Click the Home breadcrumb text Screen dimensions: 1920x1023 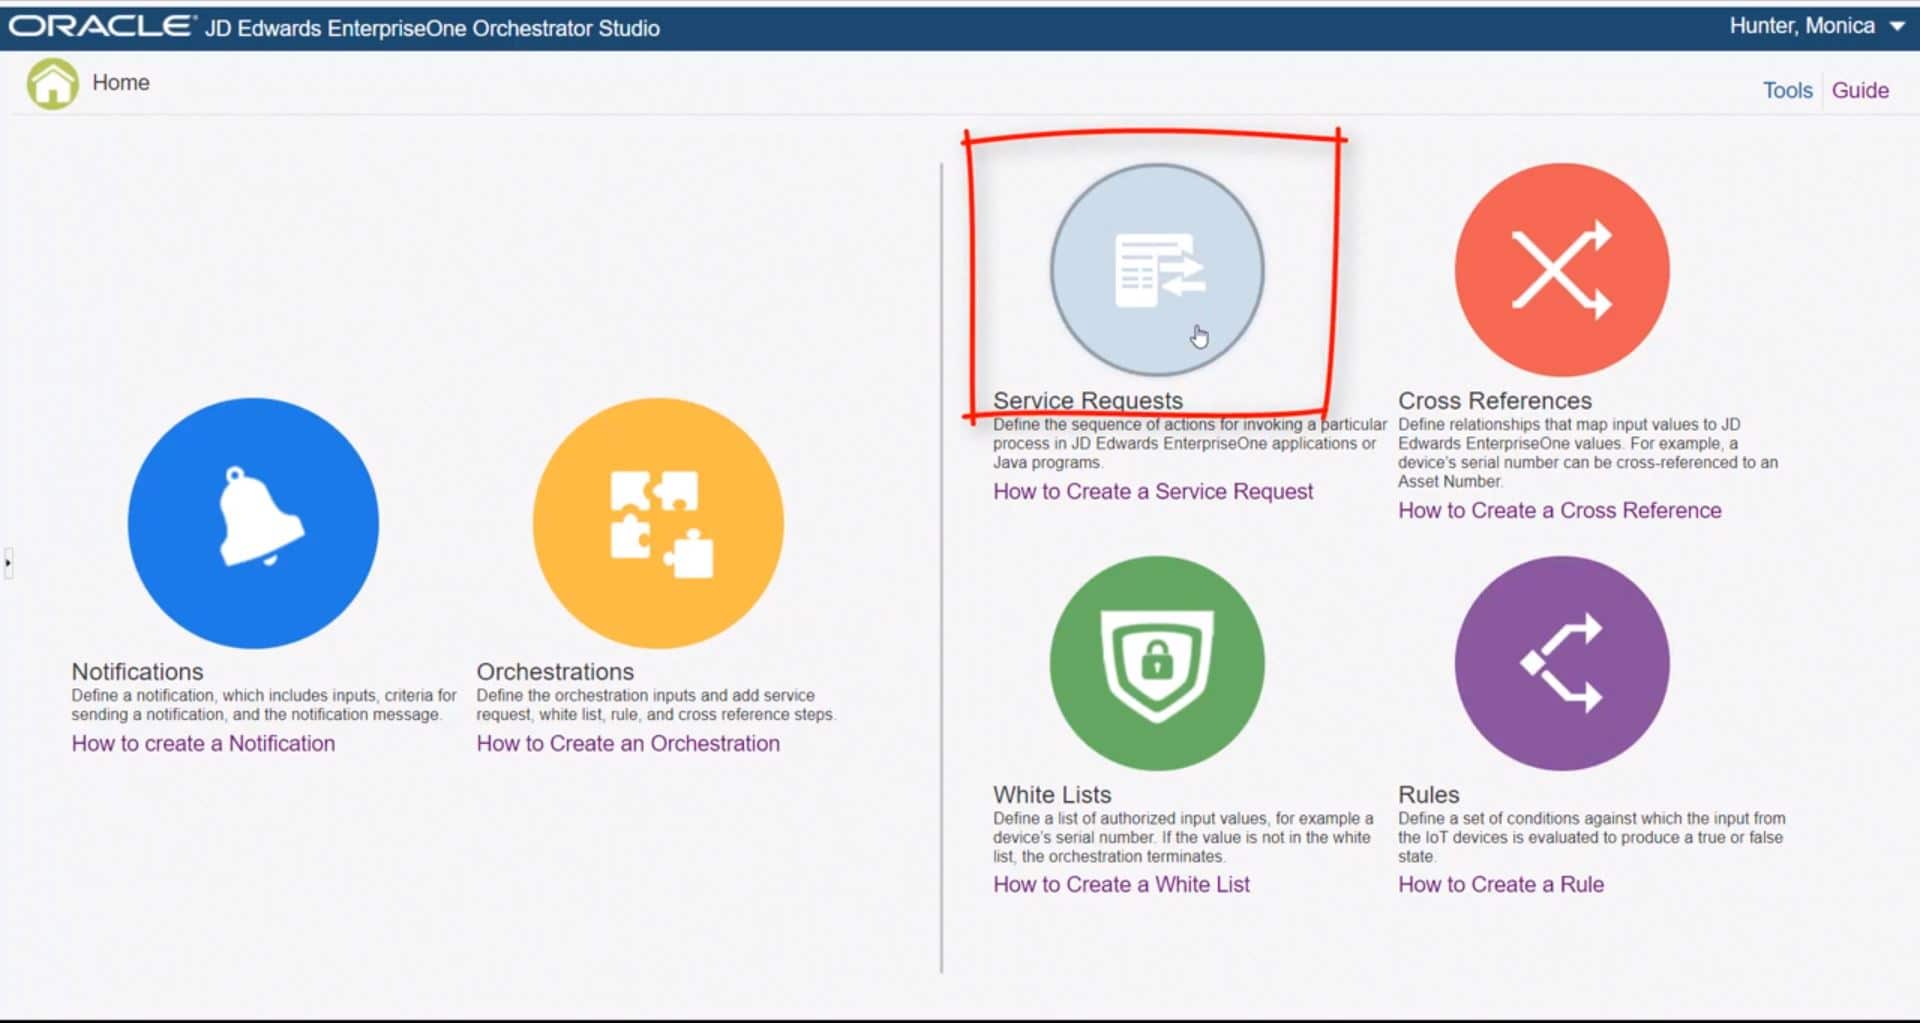pos(120,83)
